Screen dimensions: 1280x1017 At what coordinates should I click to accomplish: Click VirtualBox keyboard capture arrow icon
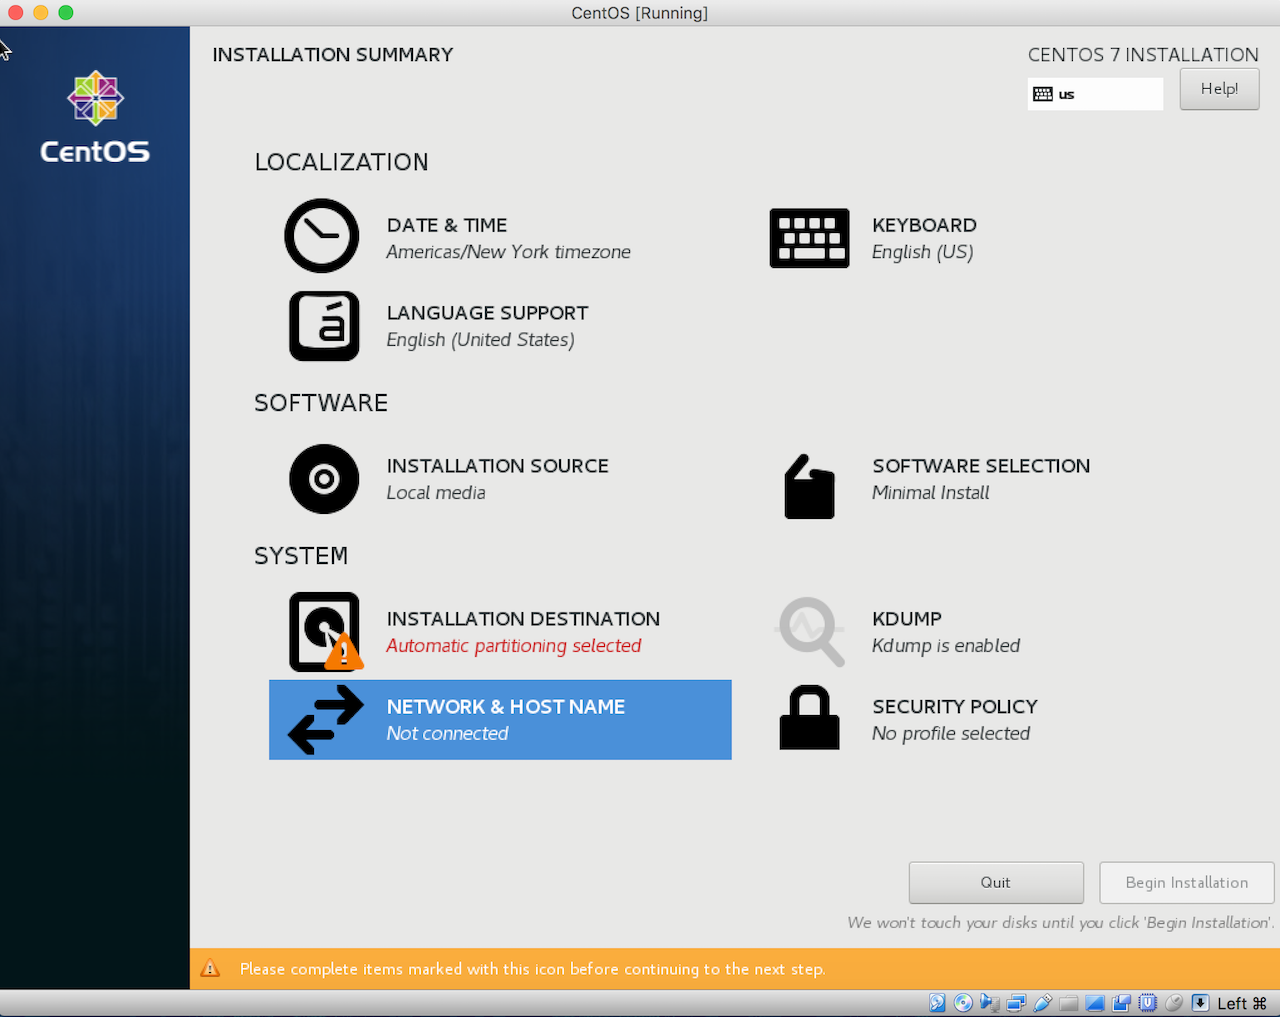coord(1200,1003)
